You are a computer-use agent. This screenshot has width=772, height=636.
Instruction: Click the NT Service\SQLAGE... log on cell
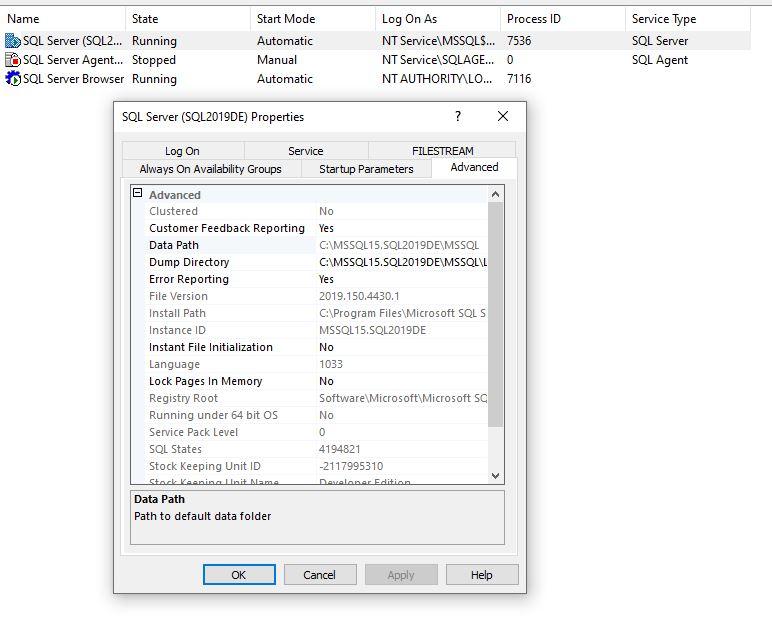[x=438, y=60]
